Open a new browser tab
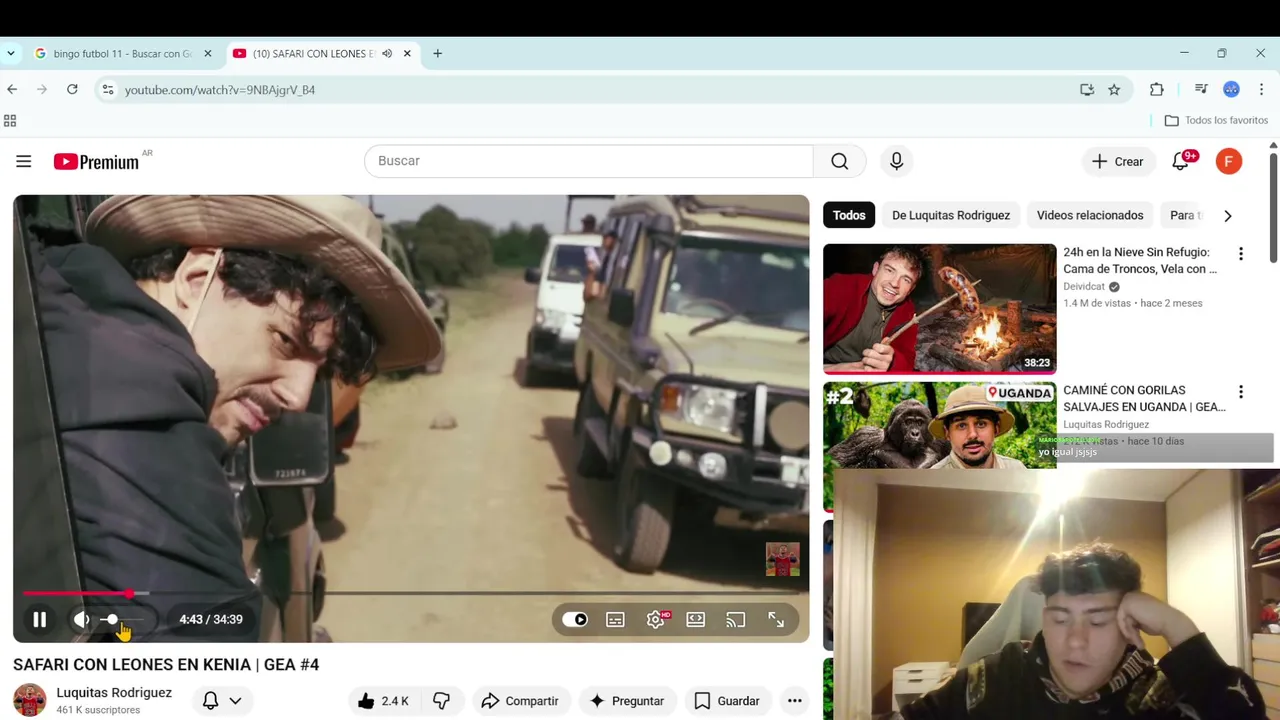Image resolution: width=1280 pixels, height=720 pixels. 437,53
